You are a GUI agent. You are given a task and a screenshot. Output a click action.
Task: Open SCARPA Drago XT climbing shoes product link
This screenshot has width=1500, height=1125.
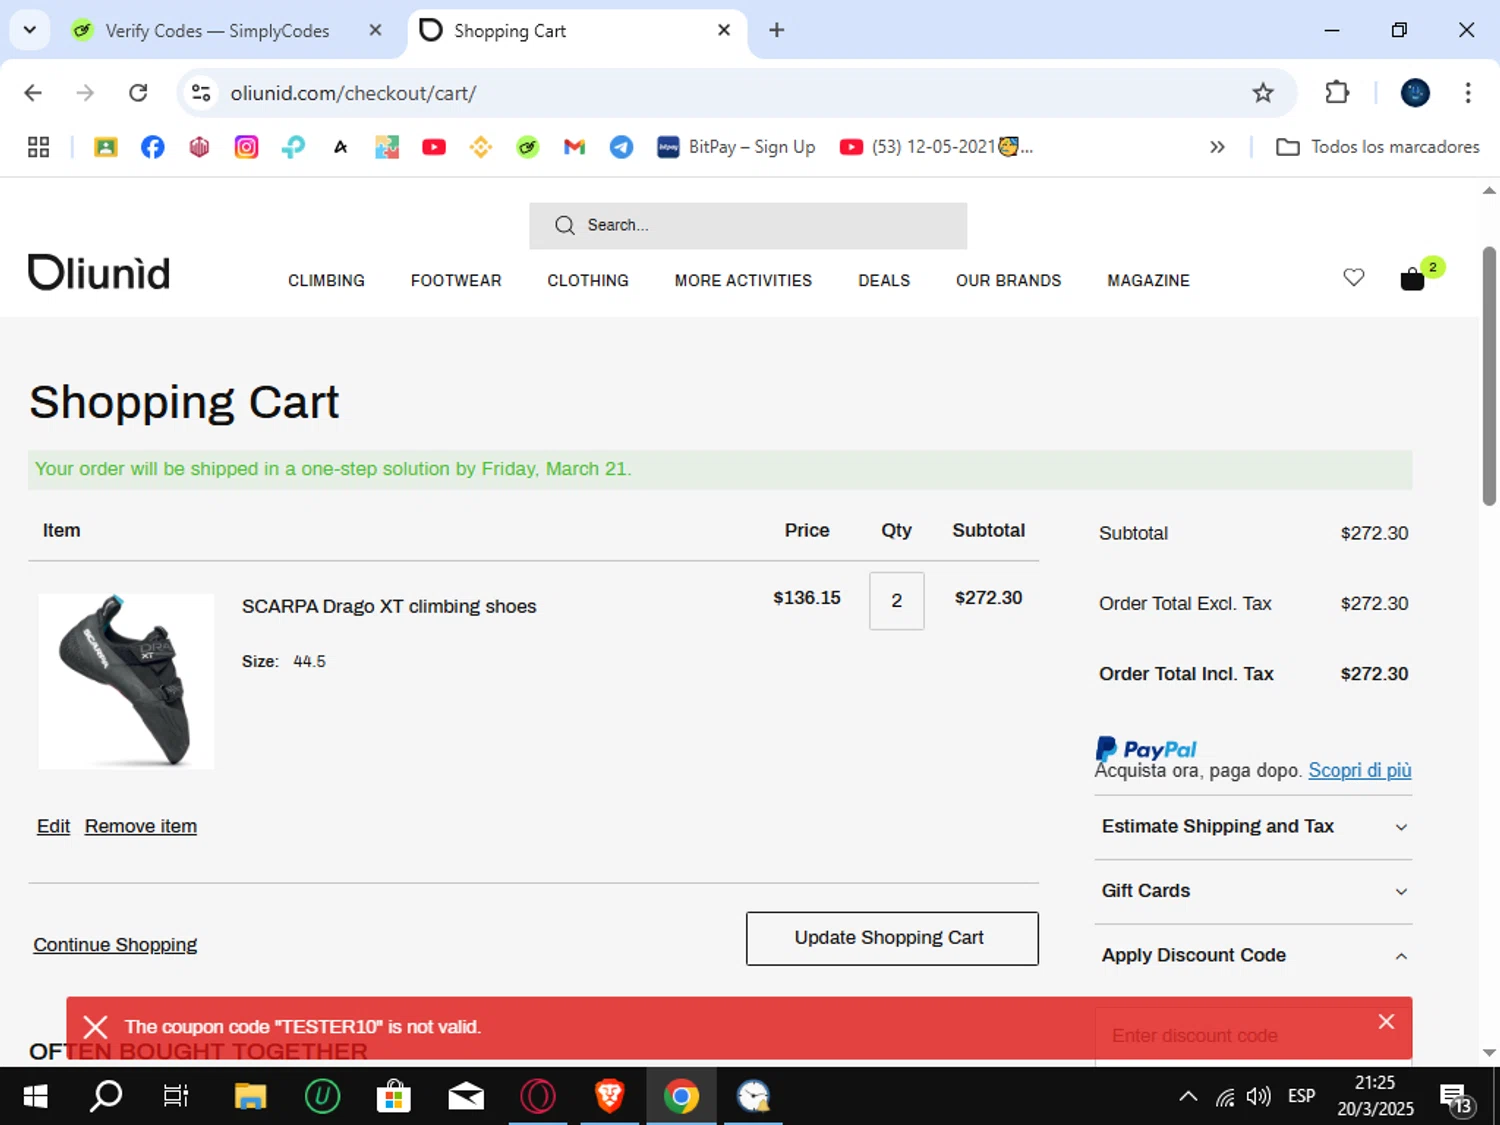pyautogui.click(x=389, y=607)
